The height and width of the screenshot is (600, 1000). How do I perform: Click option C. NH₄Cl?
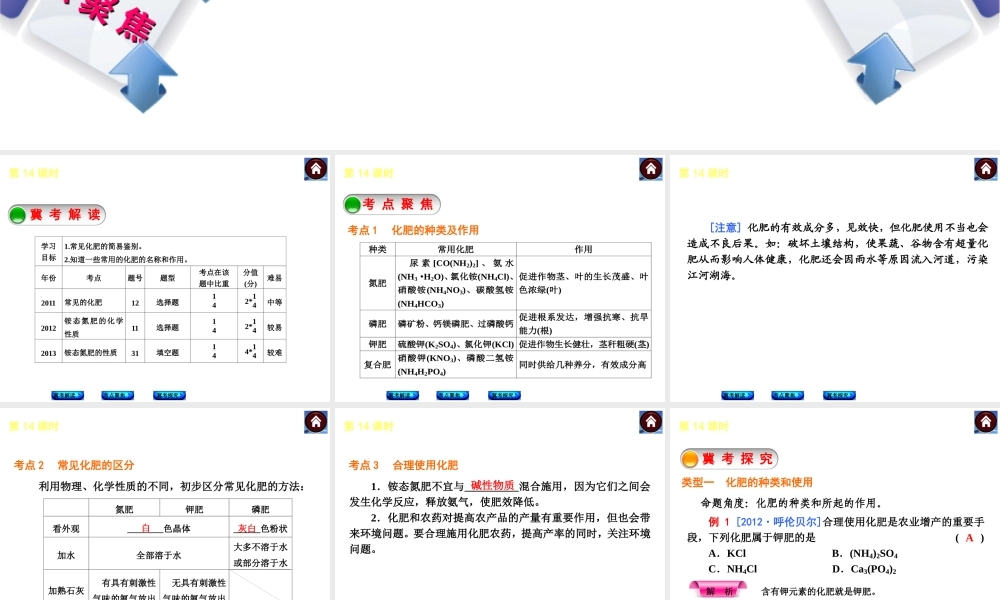coord(732,569)
